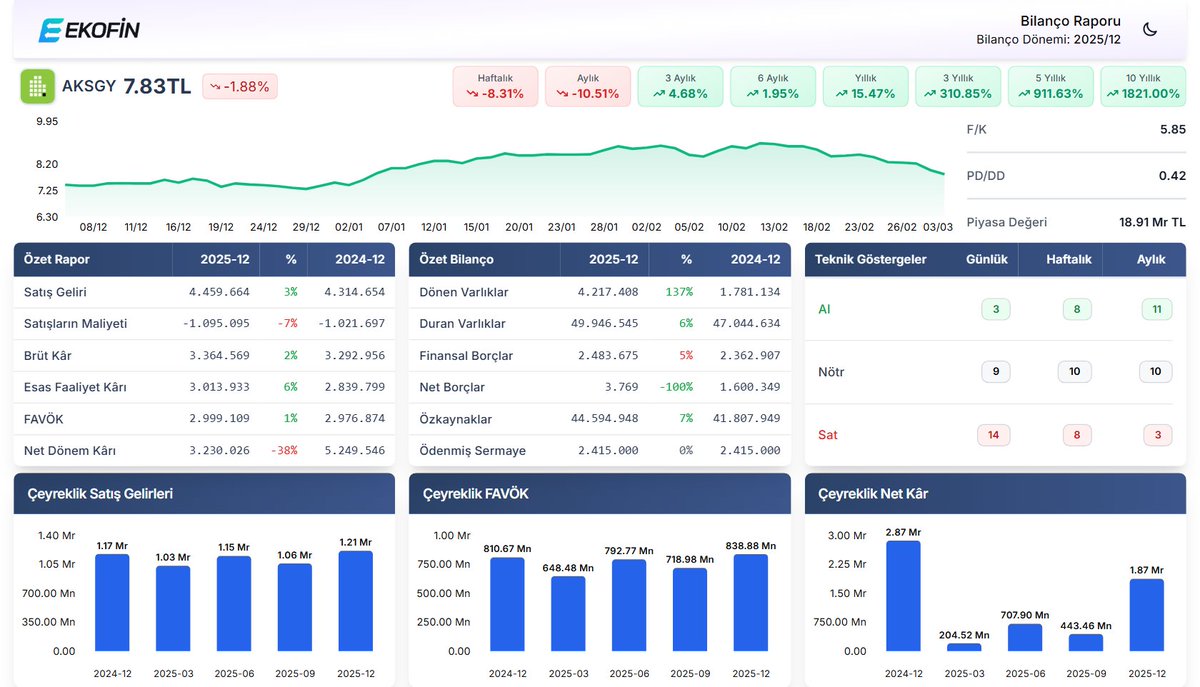Screen dimensions: 1200x687
Task: Click the Günlük column header
Action: 987,259
